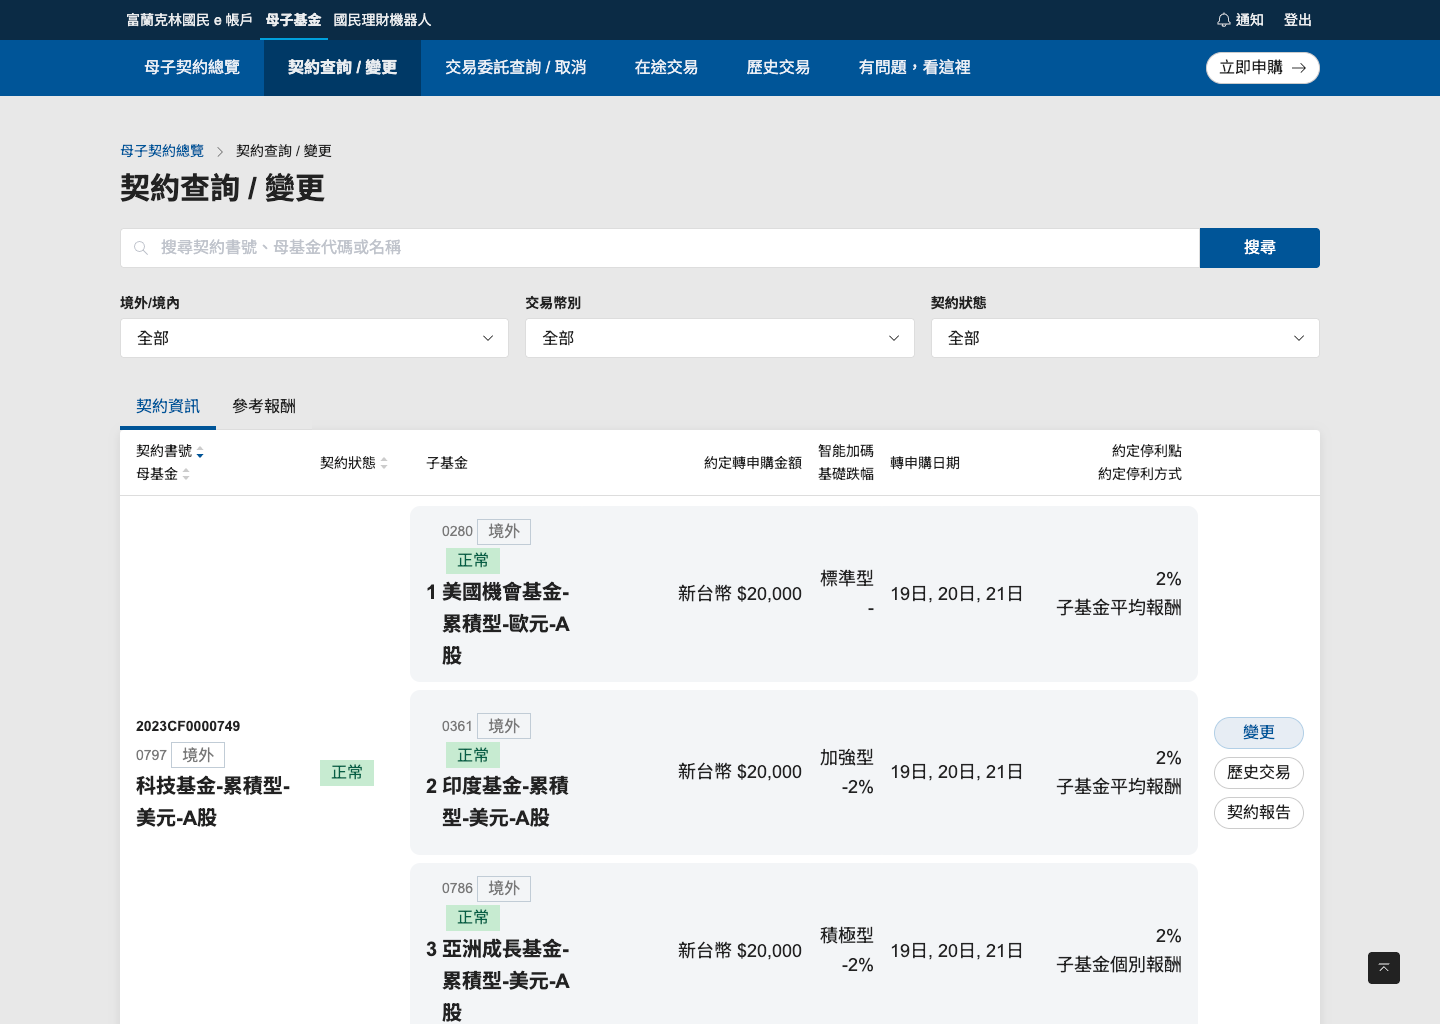Click 美國機會基金-累積型-歐元-A股 sub-fund

[x=506, y=624]
